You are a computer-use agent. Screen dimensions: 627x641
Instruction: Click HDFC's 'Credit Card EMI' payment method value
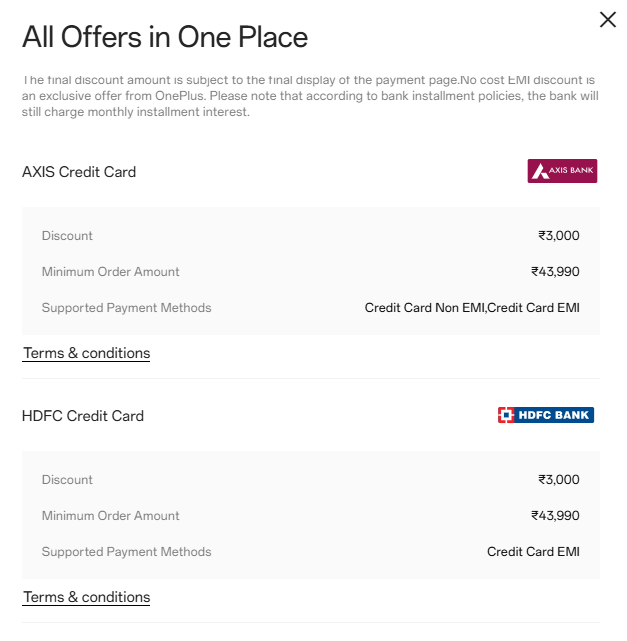click(533, 552)
